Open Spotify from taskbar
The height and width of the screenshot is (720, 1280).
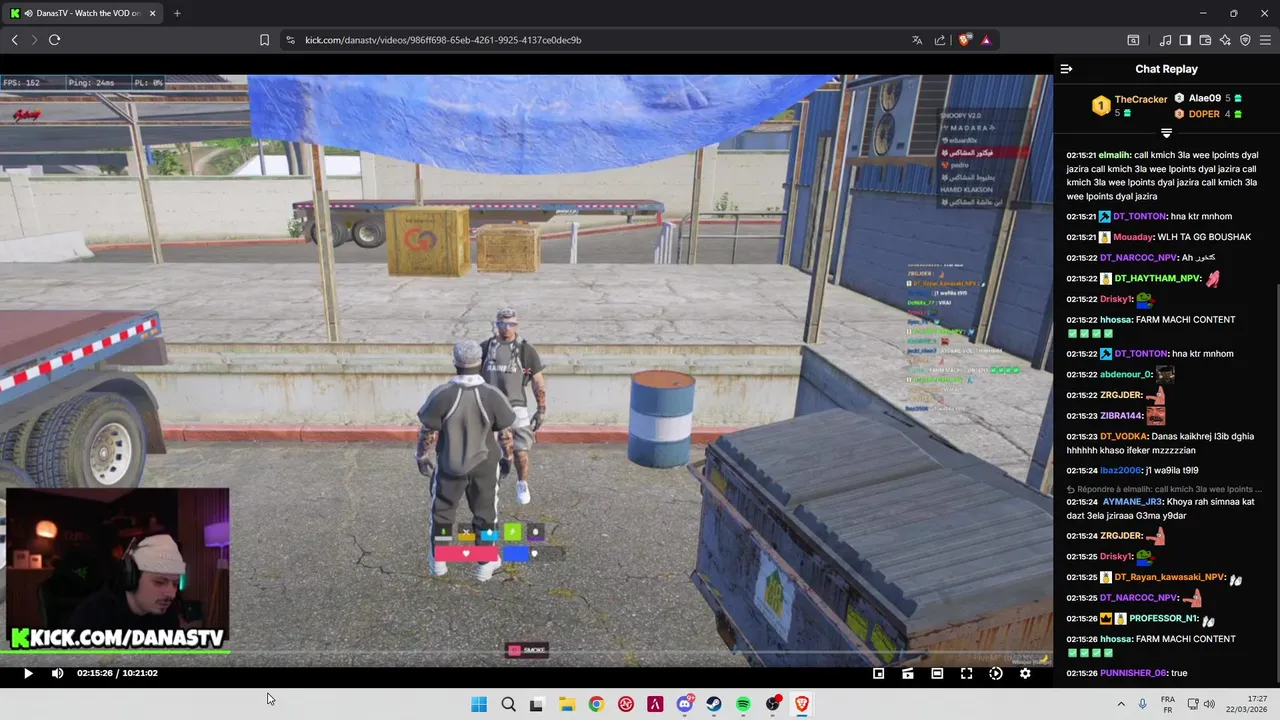tap(743, 704)
